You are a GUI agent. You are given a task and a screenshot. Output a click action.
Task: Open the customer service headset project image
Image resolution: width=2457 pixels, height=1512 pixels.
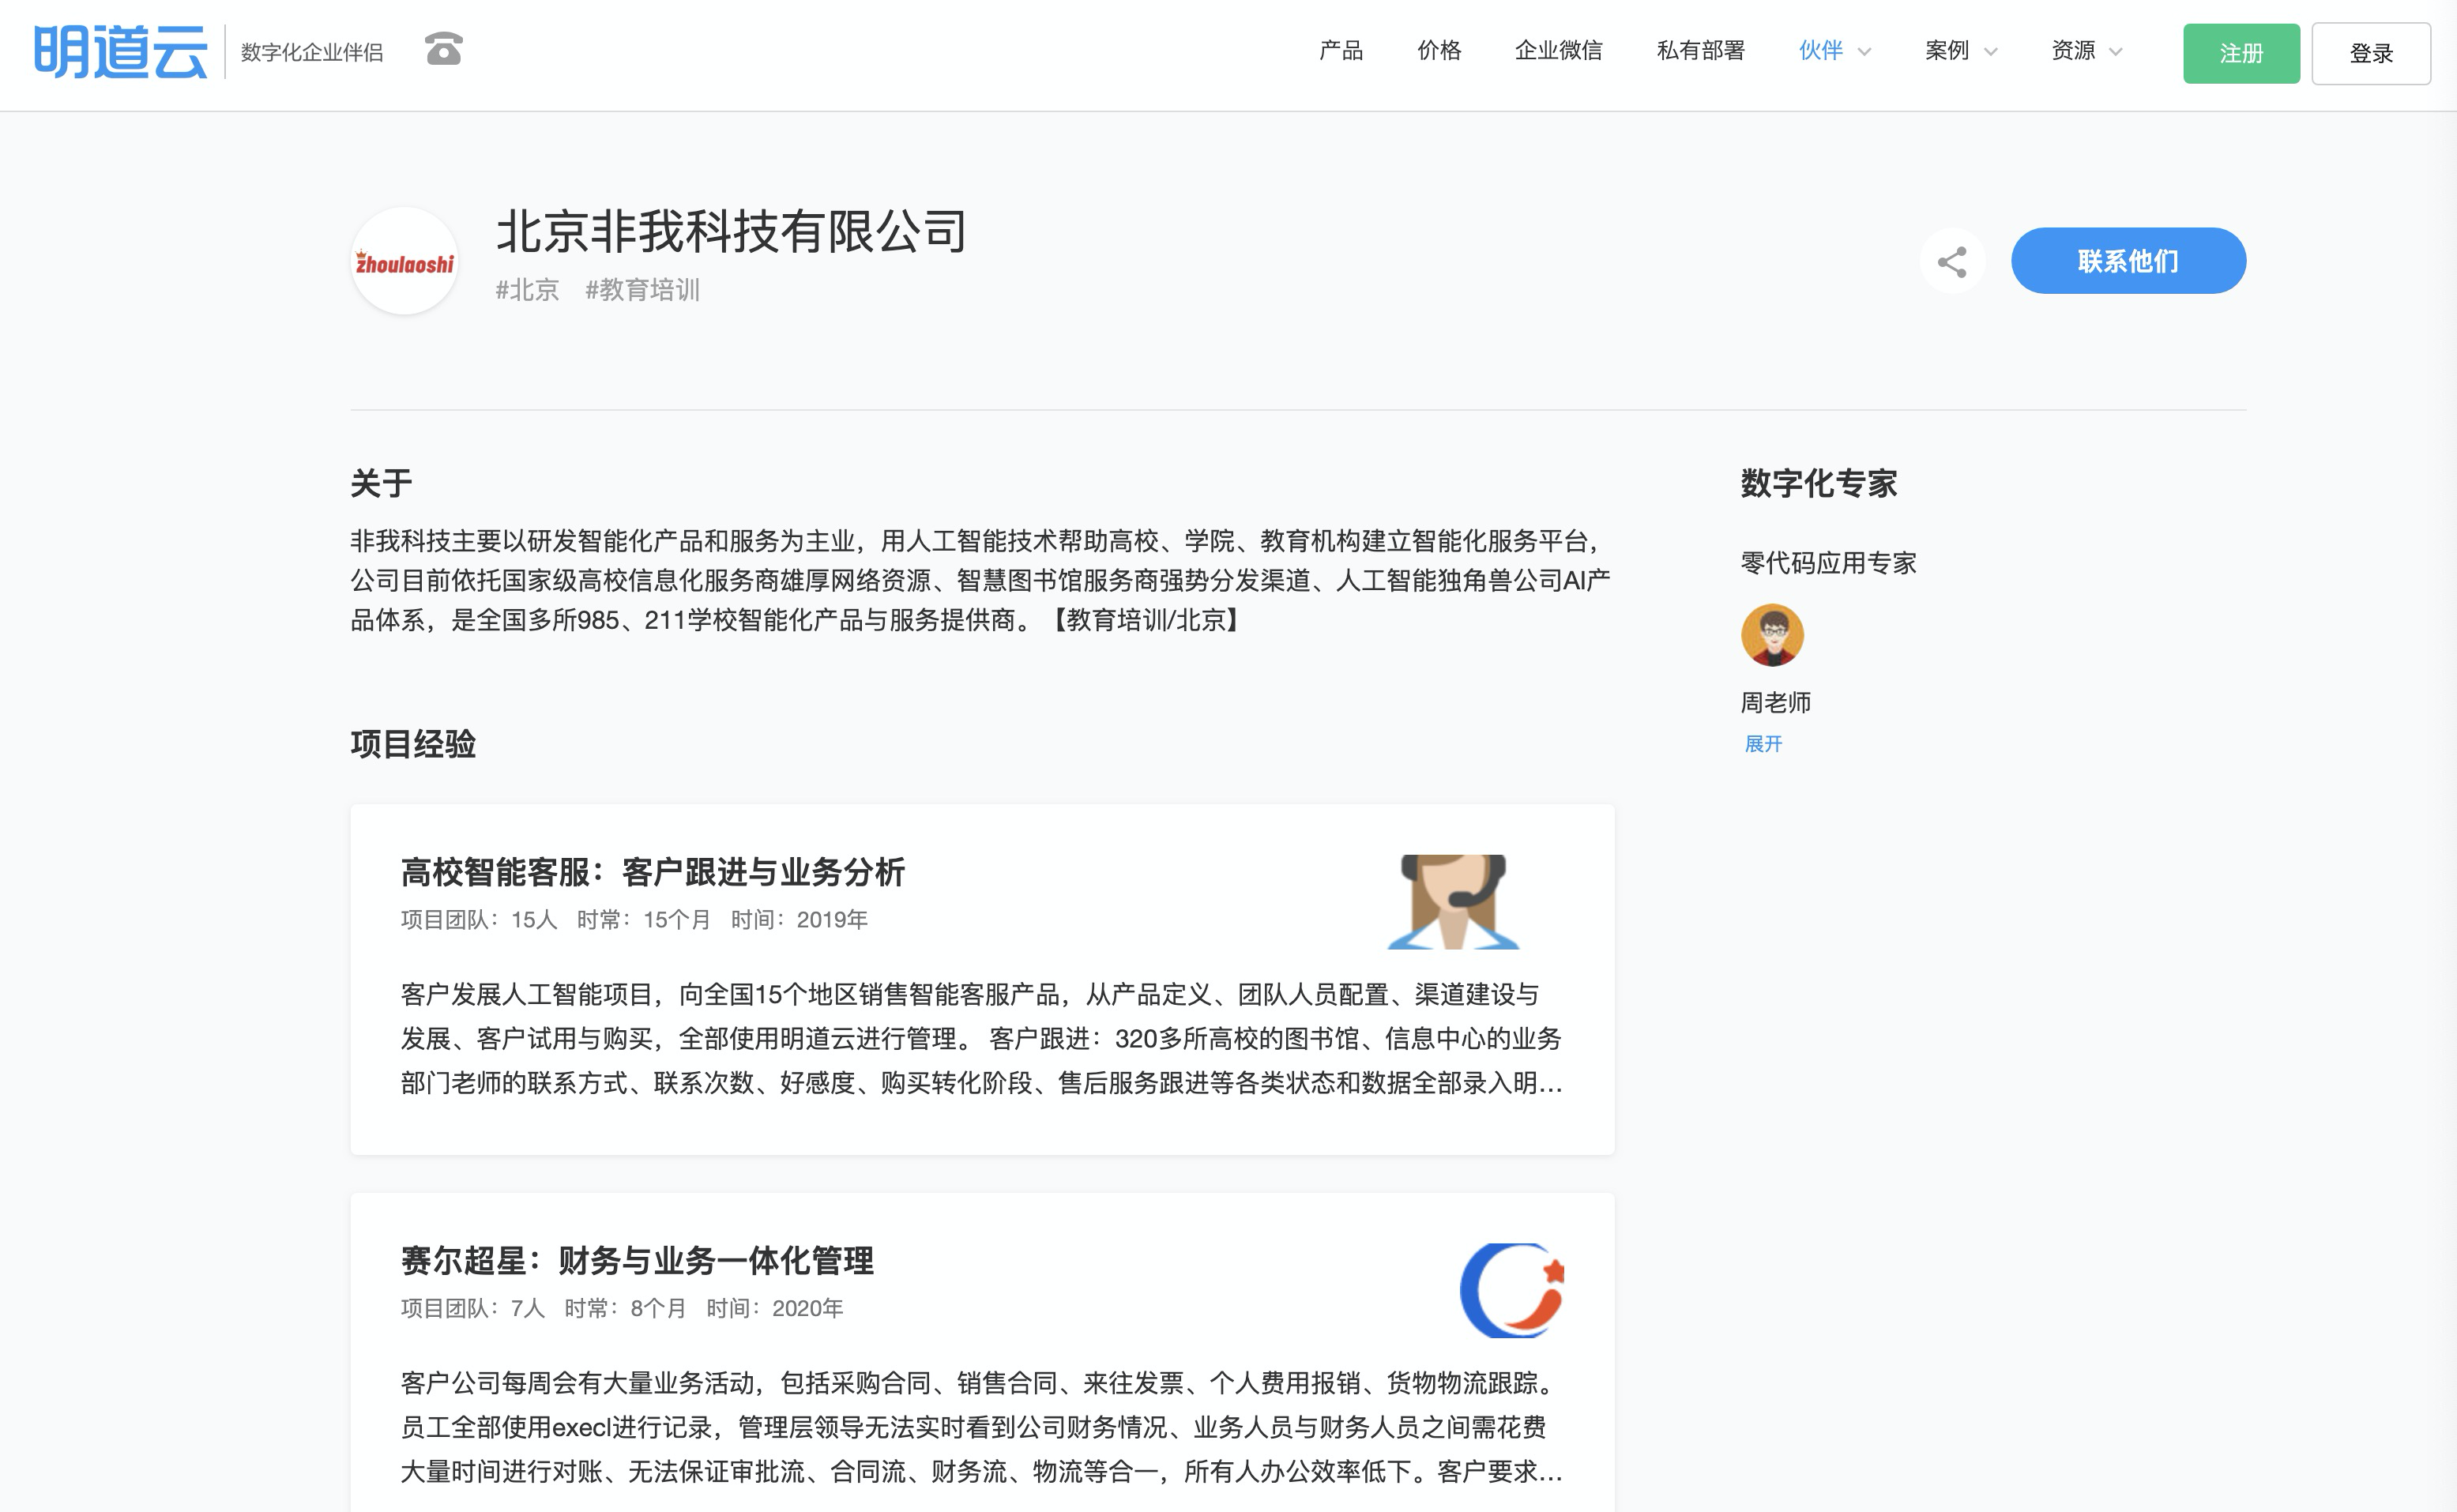pyautogui.click(x=1453, y=902)
